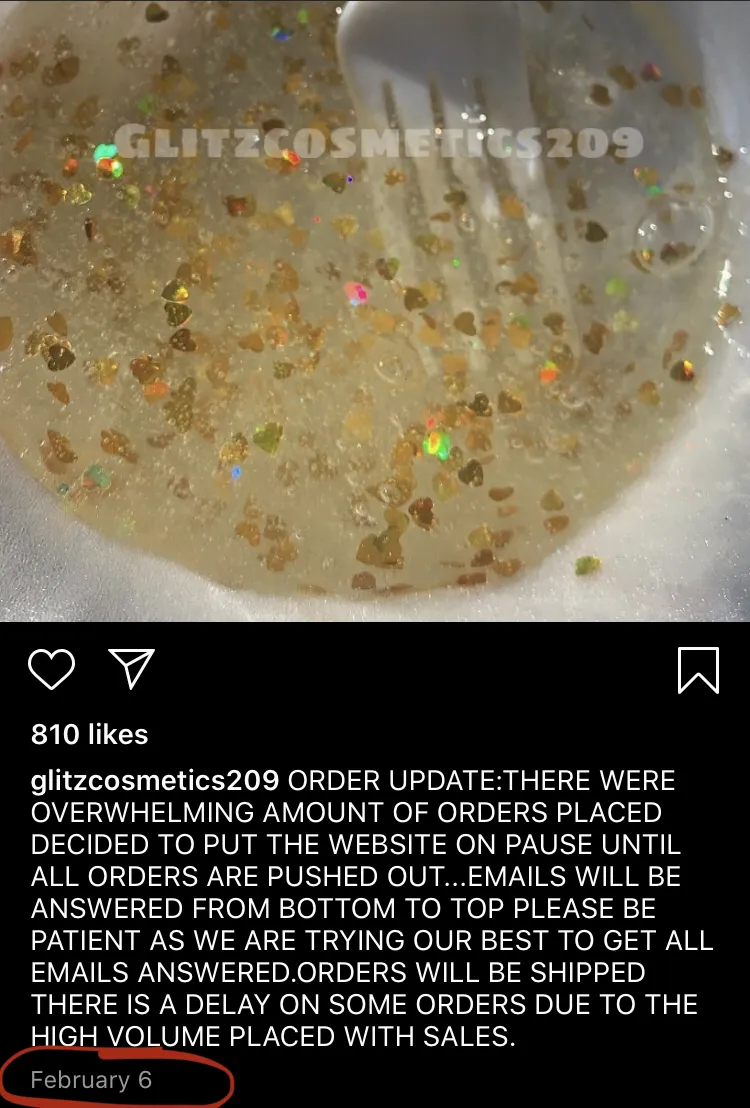Open glitzcosmetics209 profile from caption
This screenshot has width=750, height=1108.
(155, 780)
